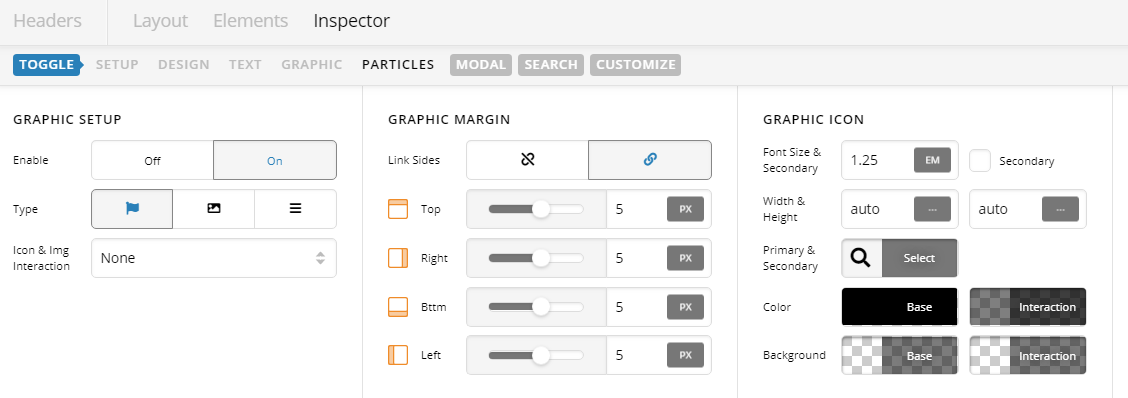The width and height of the screenshot is (1128, 398).
Task: Turn graphic Enable to Off
Action: (x=153, y=160)
